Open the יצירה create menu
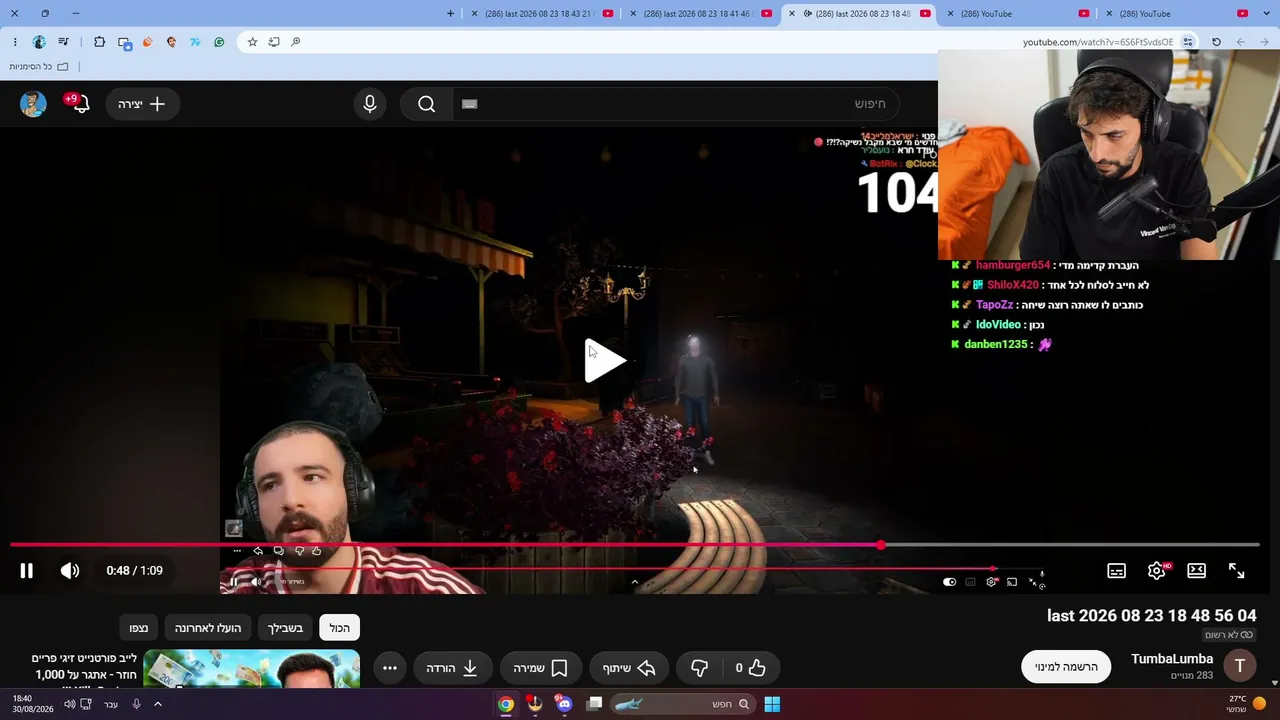This screenshot has height=720, width=1280. pyautogui.click(x=142, y=104)
